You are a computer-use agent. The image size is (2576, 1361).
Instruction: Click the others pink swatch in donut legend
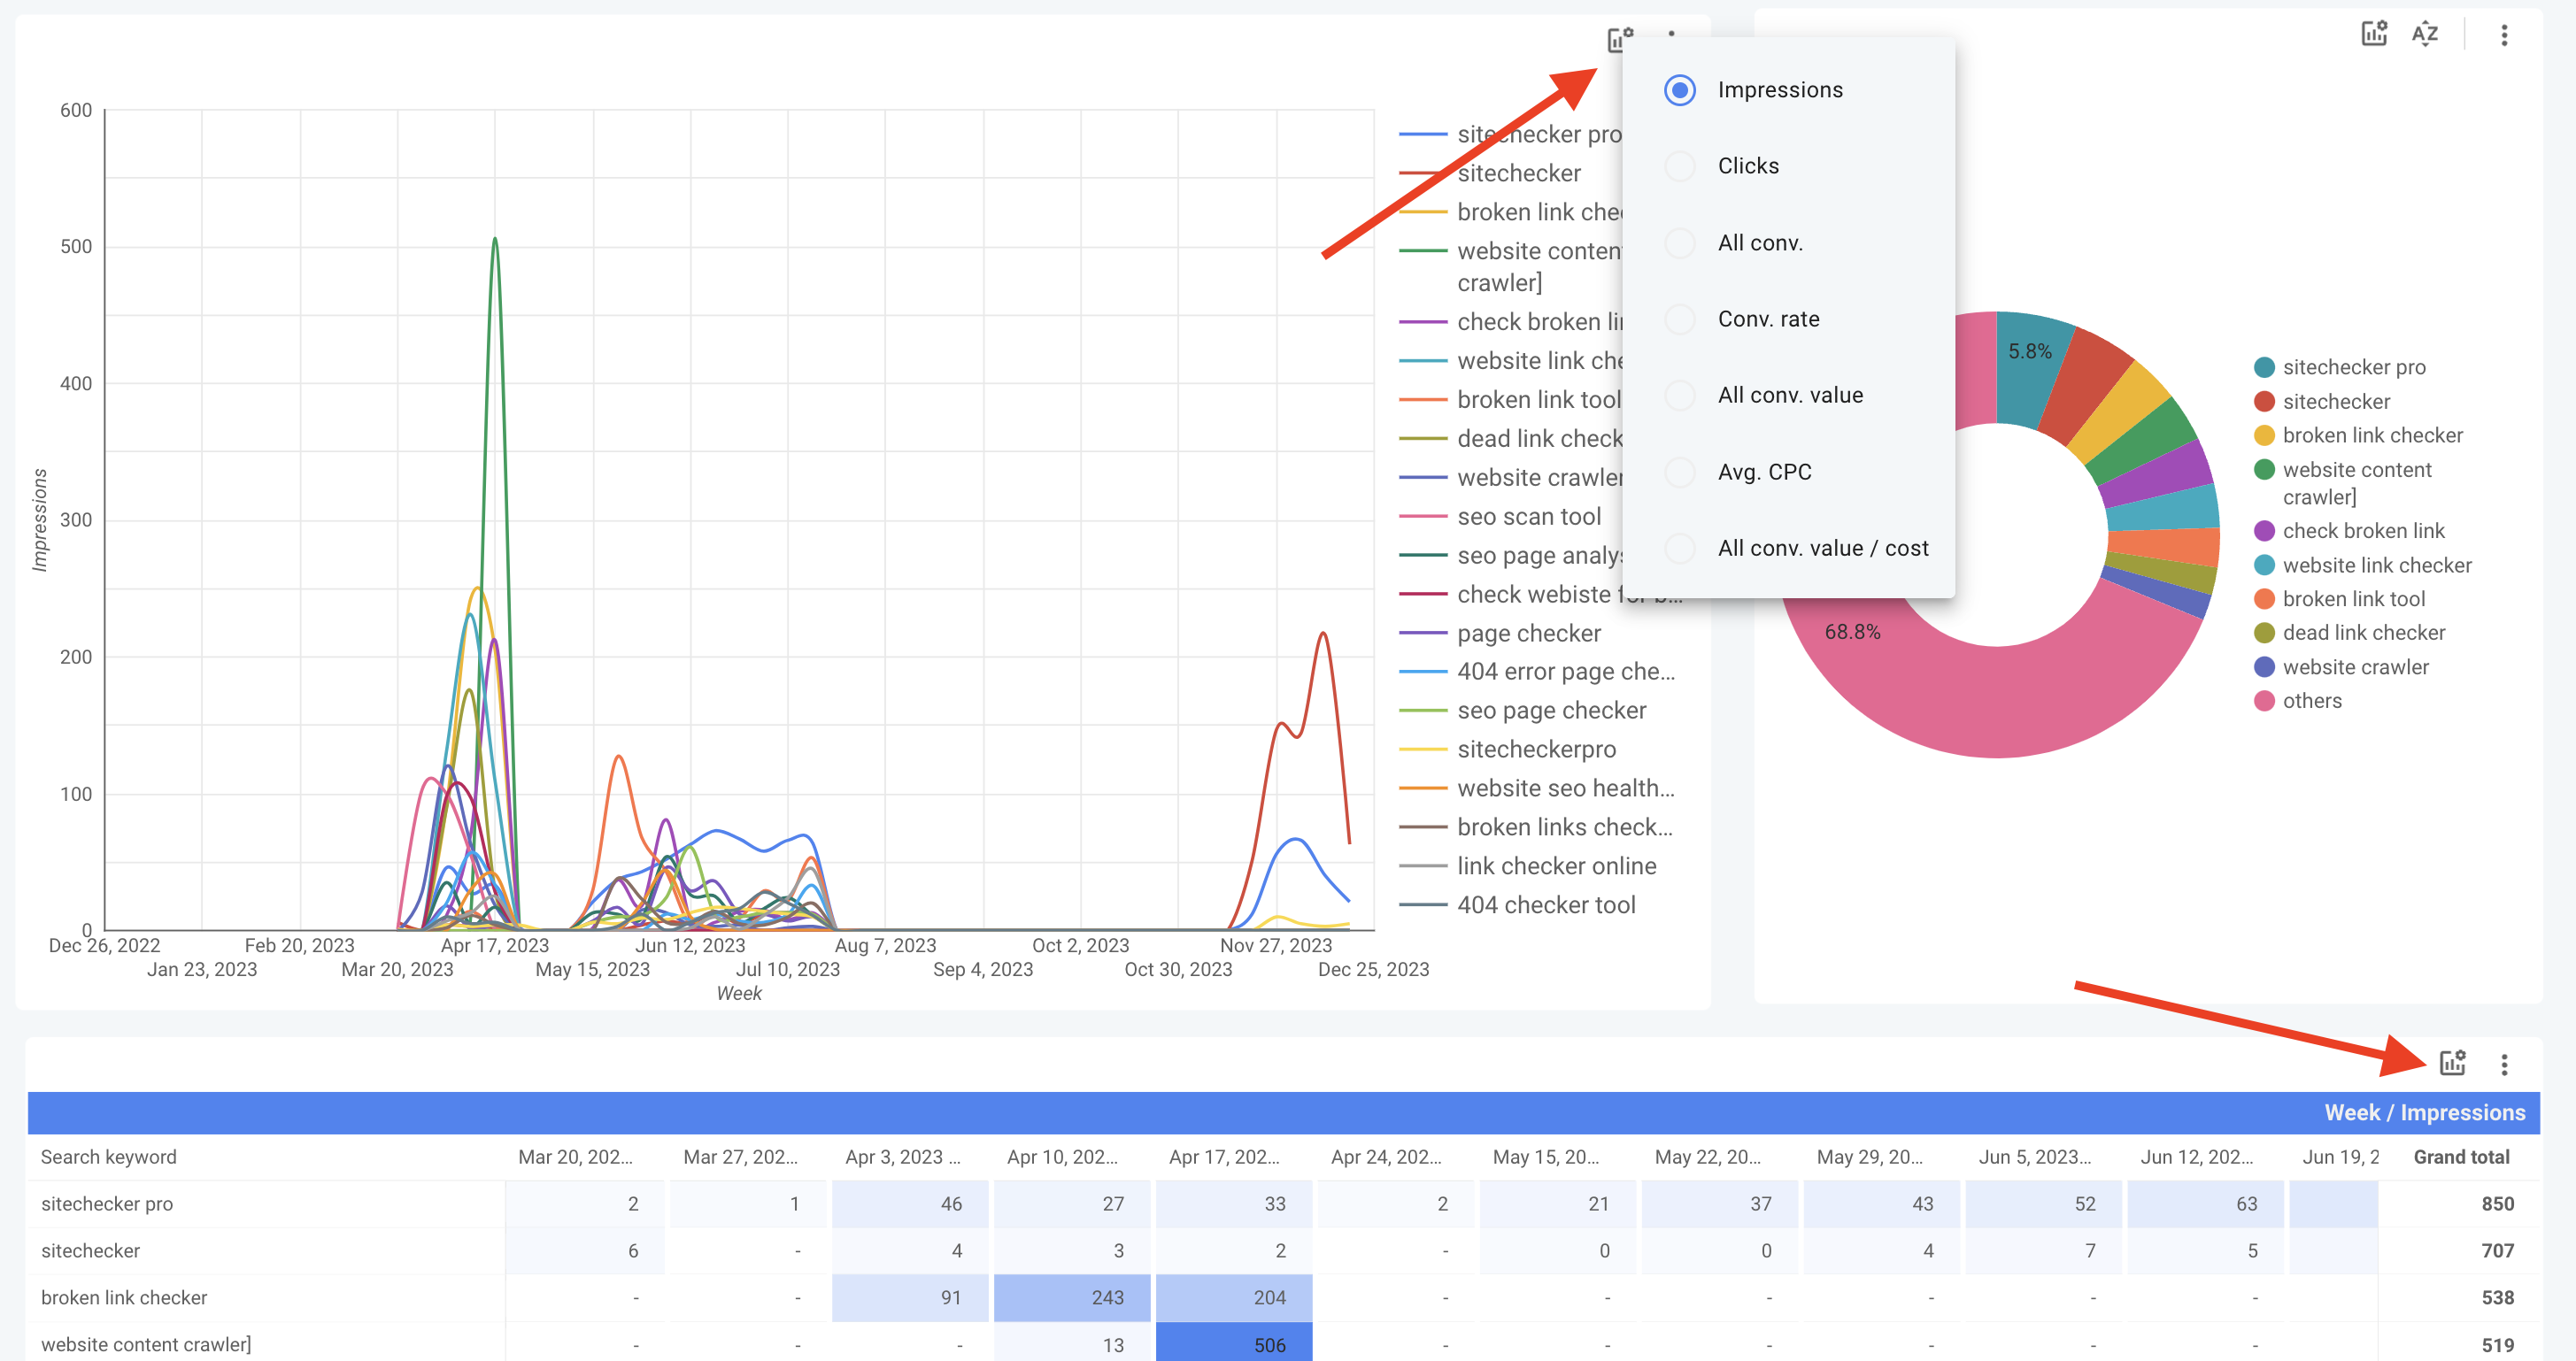2265,701
